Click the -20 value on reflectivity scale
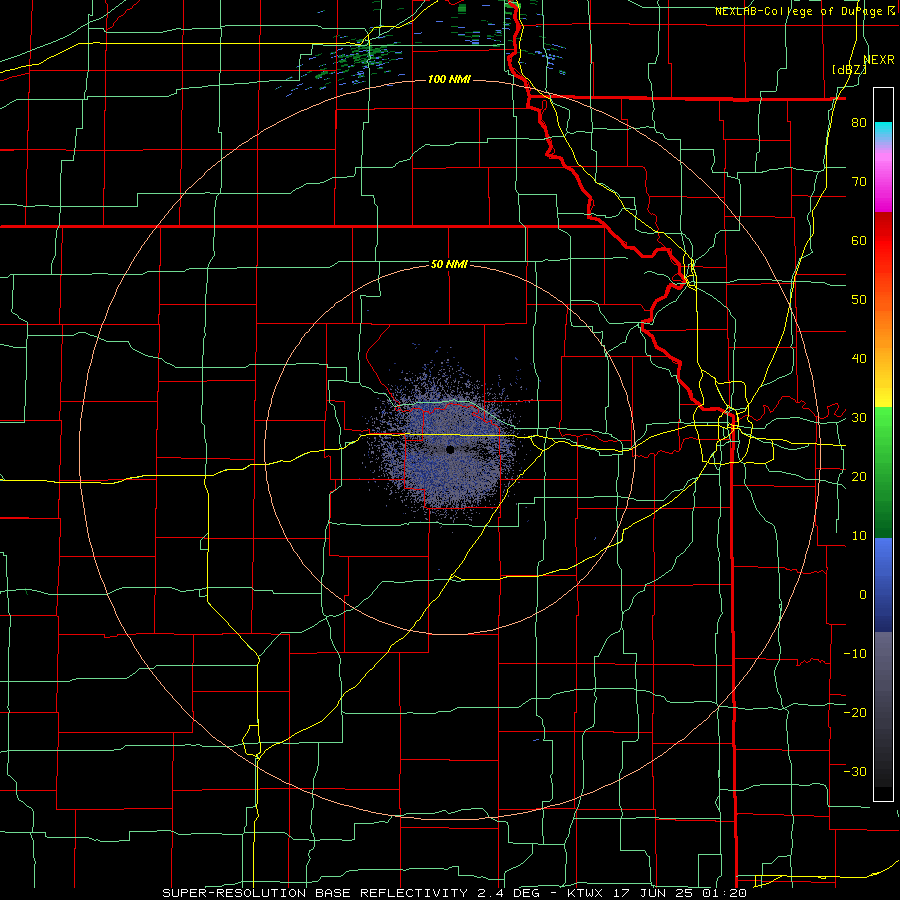The width and height of the screenshot is (900, 900). click(x=855, y=713)
